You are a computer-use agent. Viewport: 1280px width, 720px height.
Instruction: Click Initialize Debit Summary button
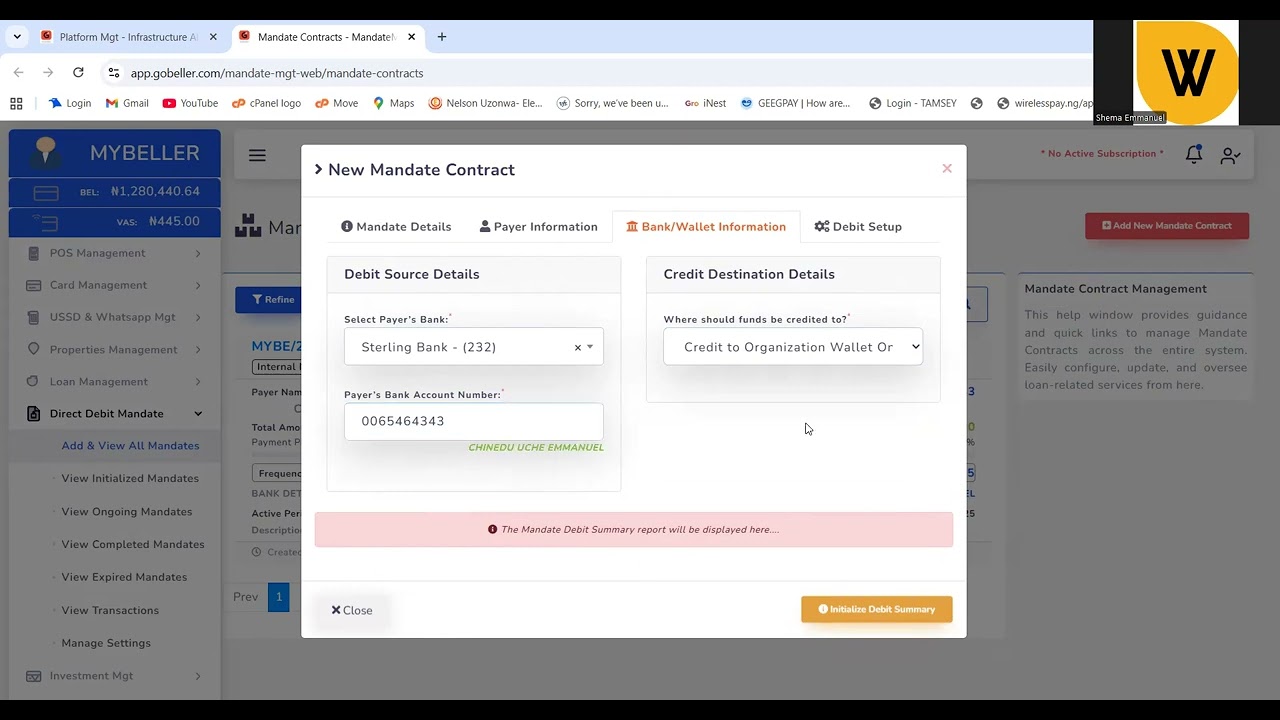click(877, 609)
